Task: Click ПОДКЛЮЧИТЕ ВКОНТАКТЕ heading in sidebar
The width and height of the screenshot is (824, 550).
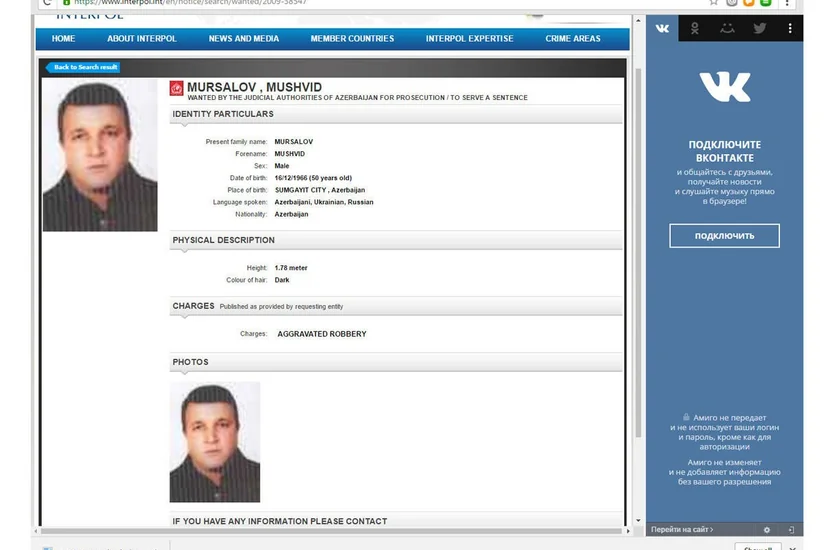Action: (x=725, y=151)
